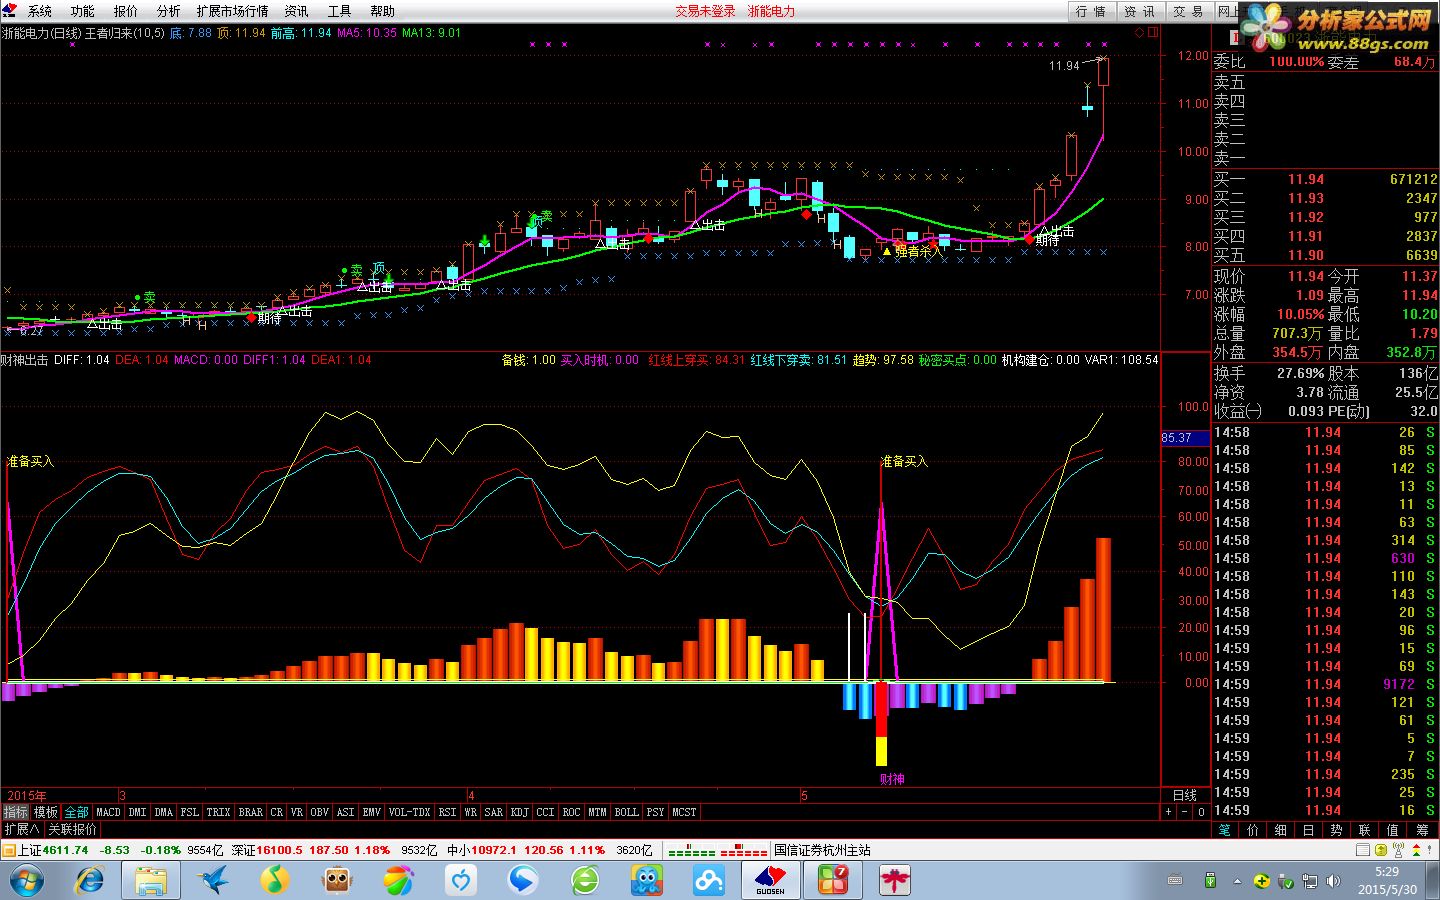Switch indicator to KDJ

[519, 812]
